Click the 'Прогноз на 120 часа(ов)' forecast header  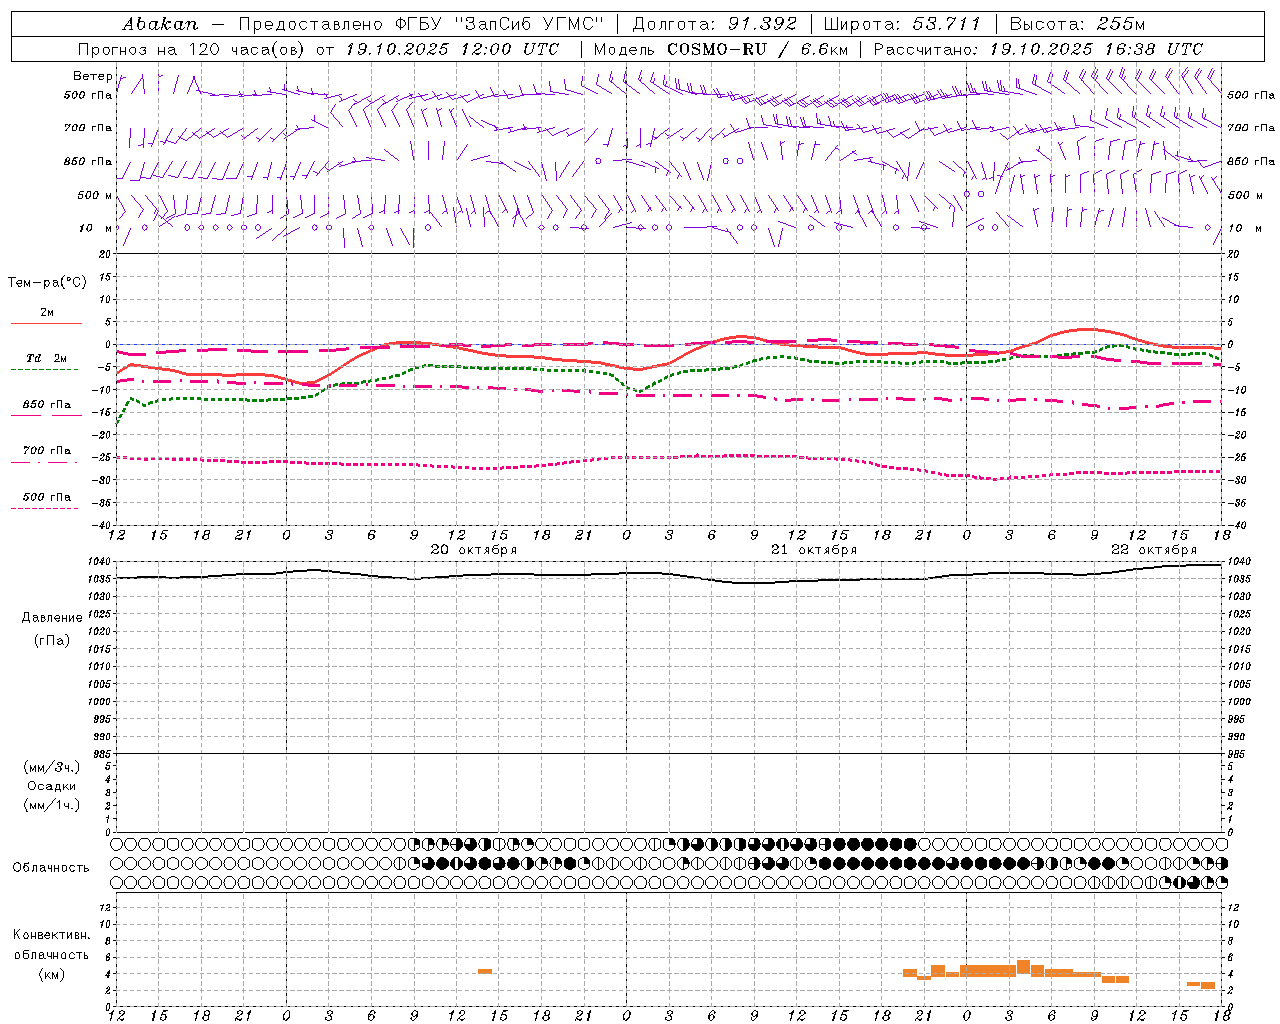[192, 49]
